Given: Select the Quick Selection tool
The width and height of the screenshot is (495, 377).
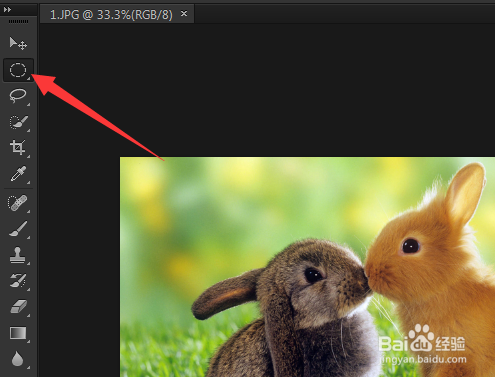Looking at the screenshot, I should 18,122.
